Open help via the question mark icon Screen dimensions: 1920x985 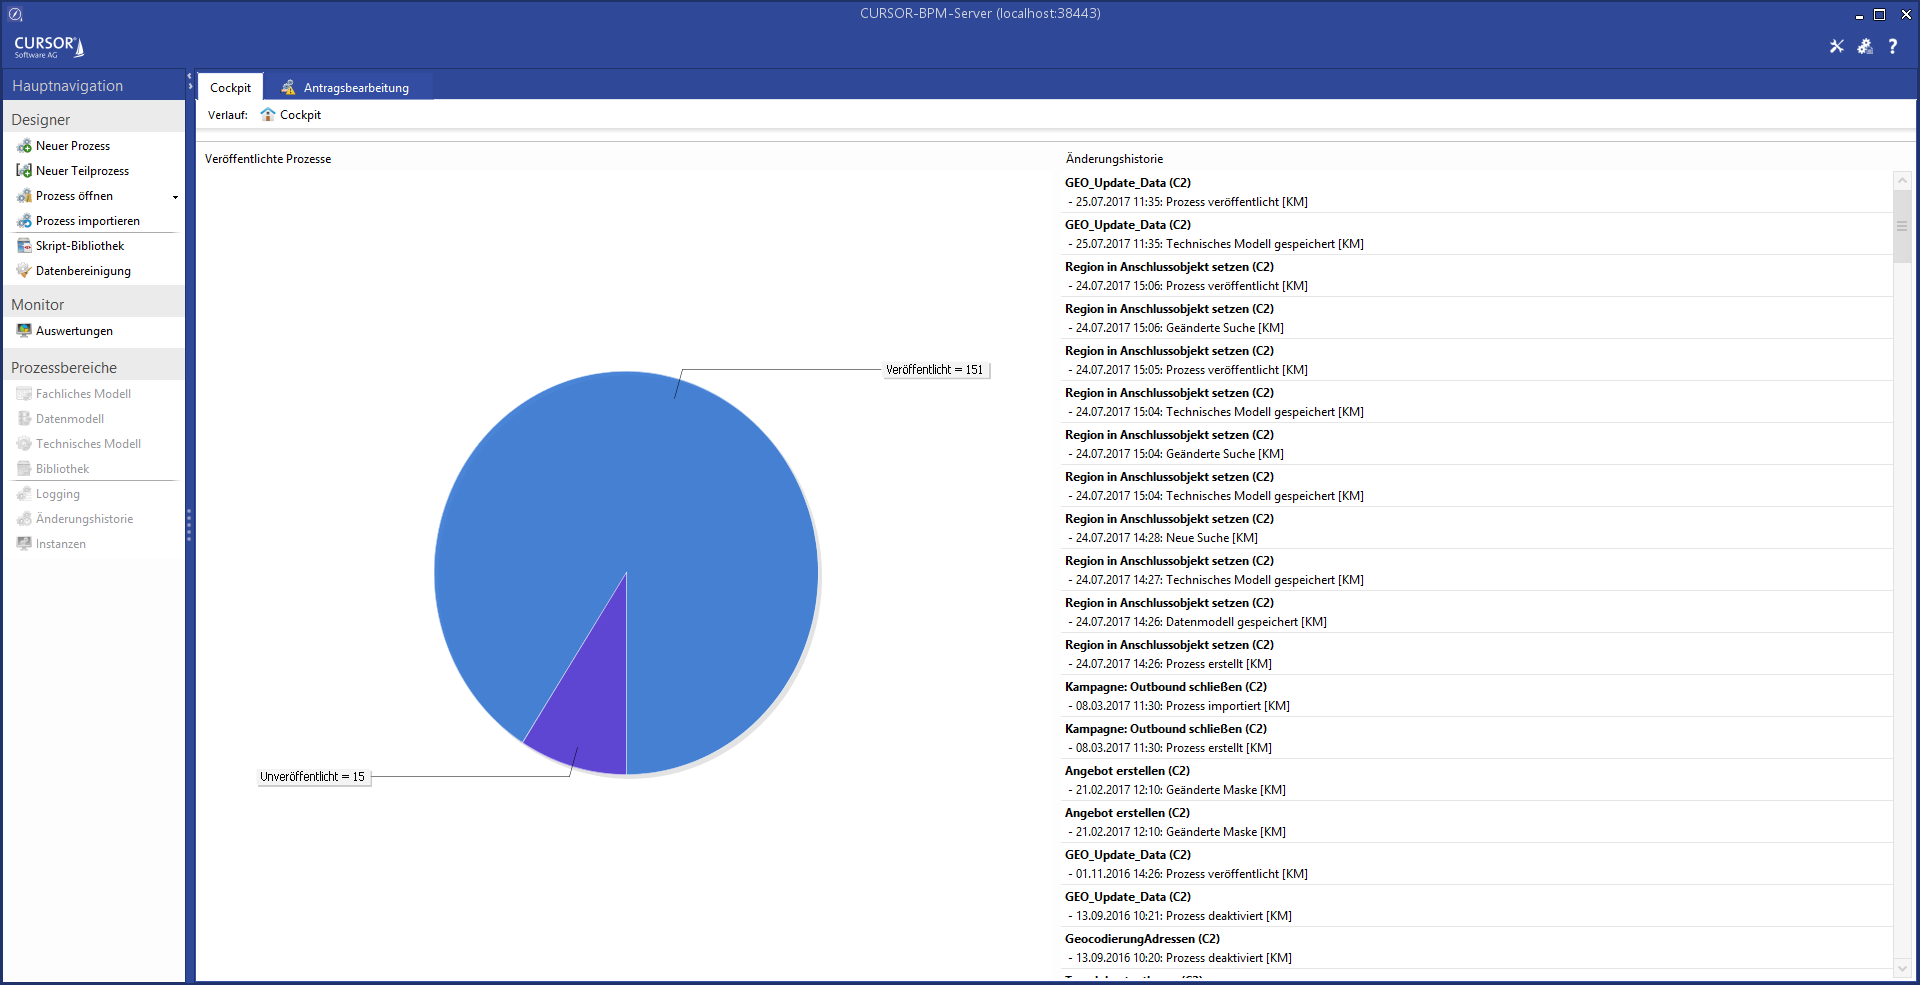(1893, 46)
